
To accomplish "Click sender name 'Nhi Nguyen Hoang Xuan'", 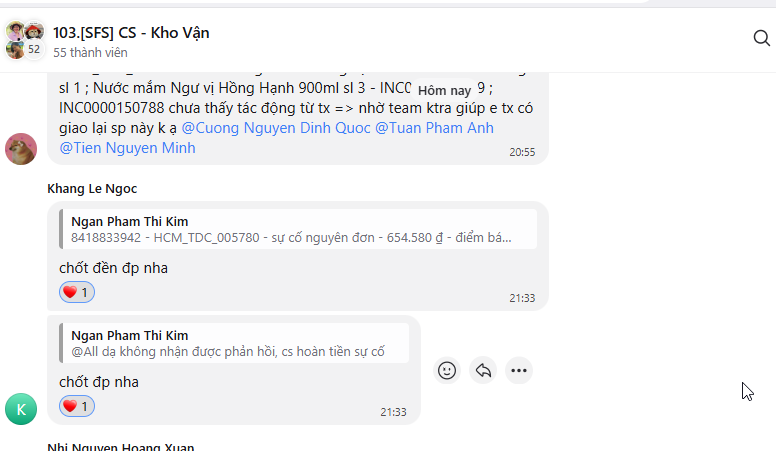I will coord(121,447).
